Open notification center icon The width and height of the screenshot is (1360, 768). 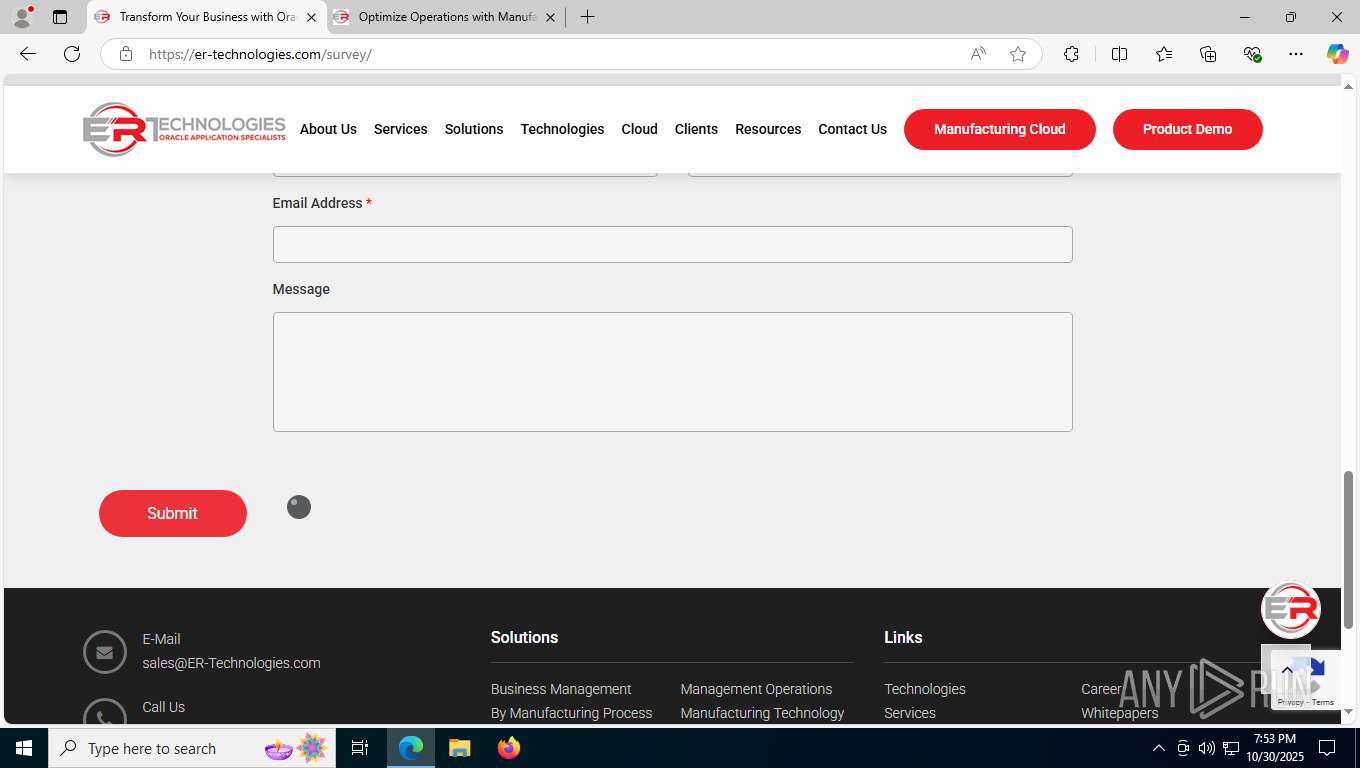1327,748
